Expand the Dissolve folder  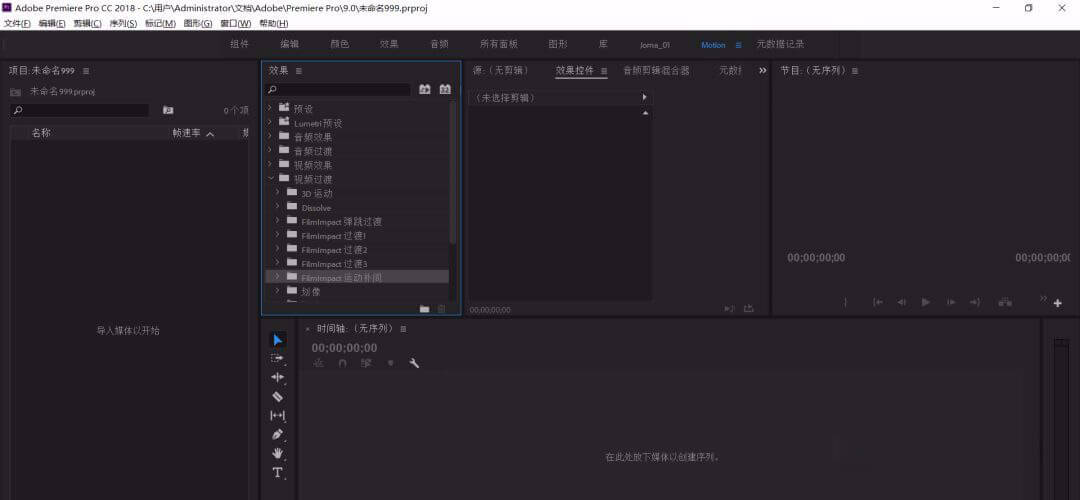[278, 207]
